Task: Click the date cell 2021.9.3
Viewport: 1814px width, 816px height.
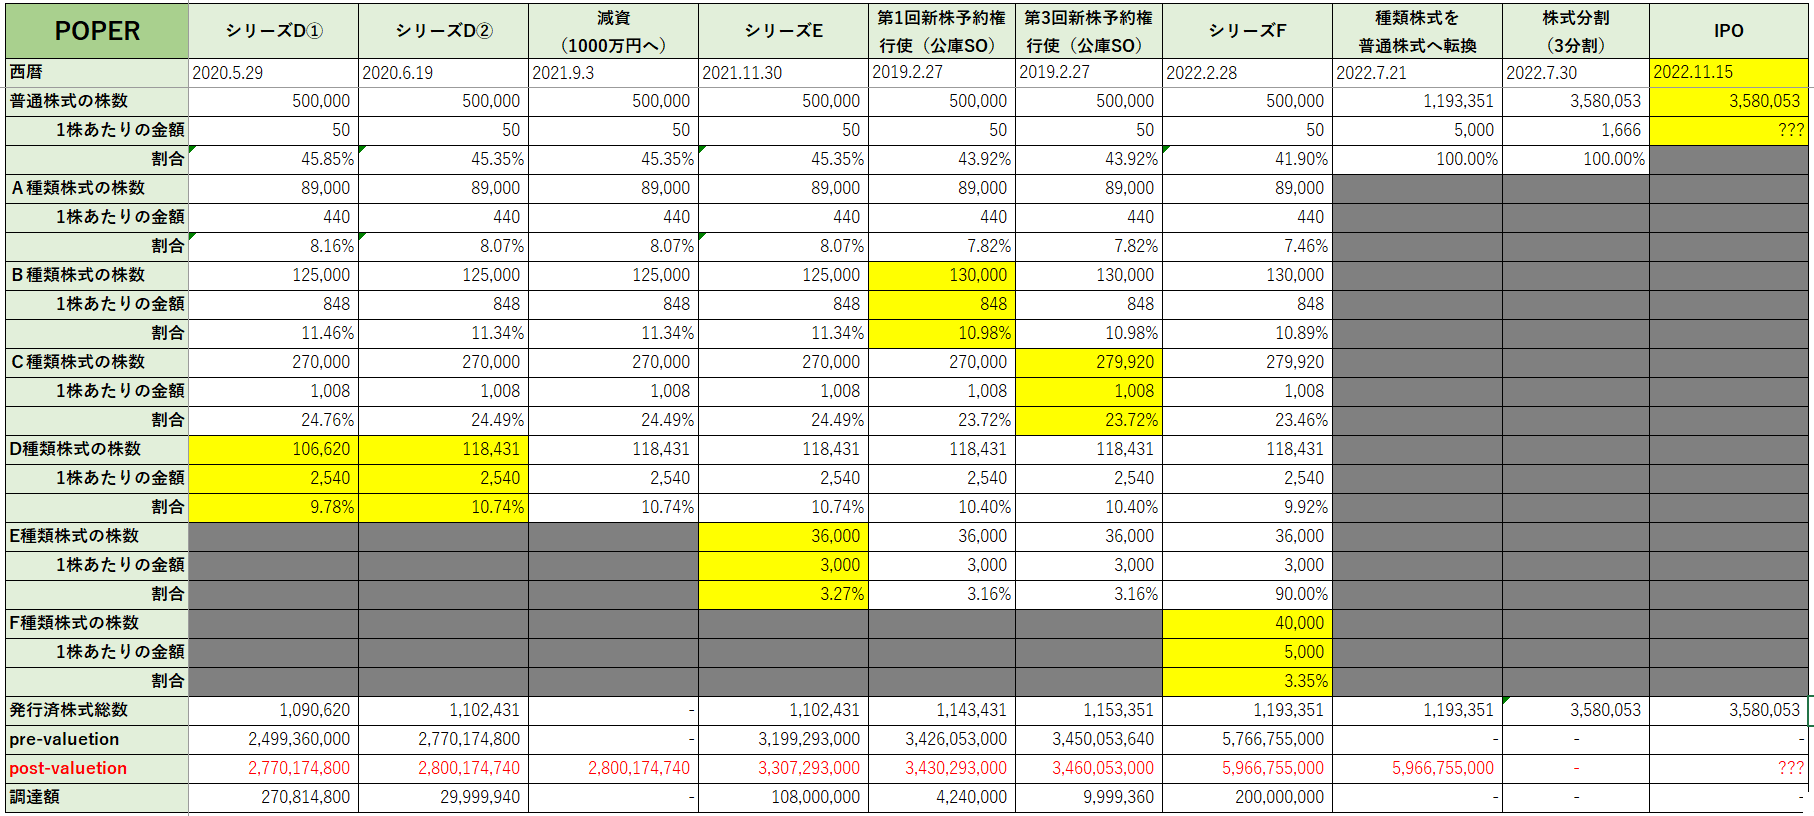Action: (x=613, y=72)
